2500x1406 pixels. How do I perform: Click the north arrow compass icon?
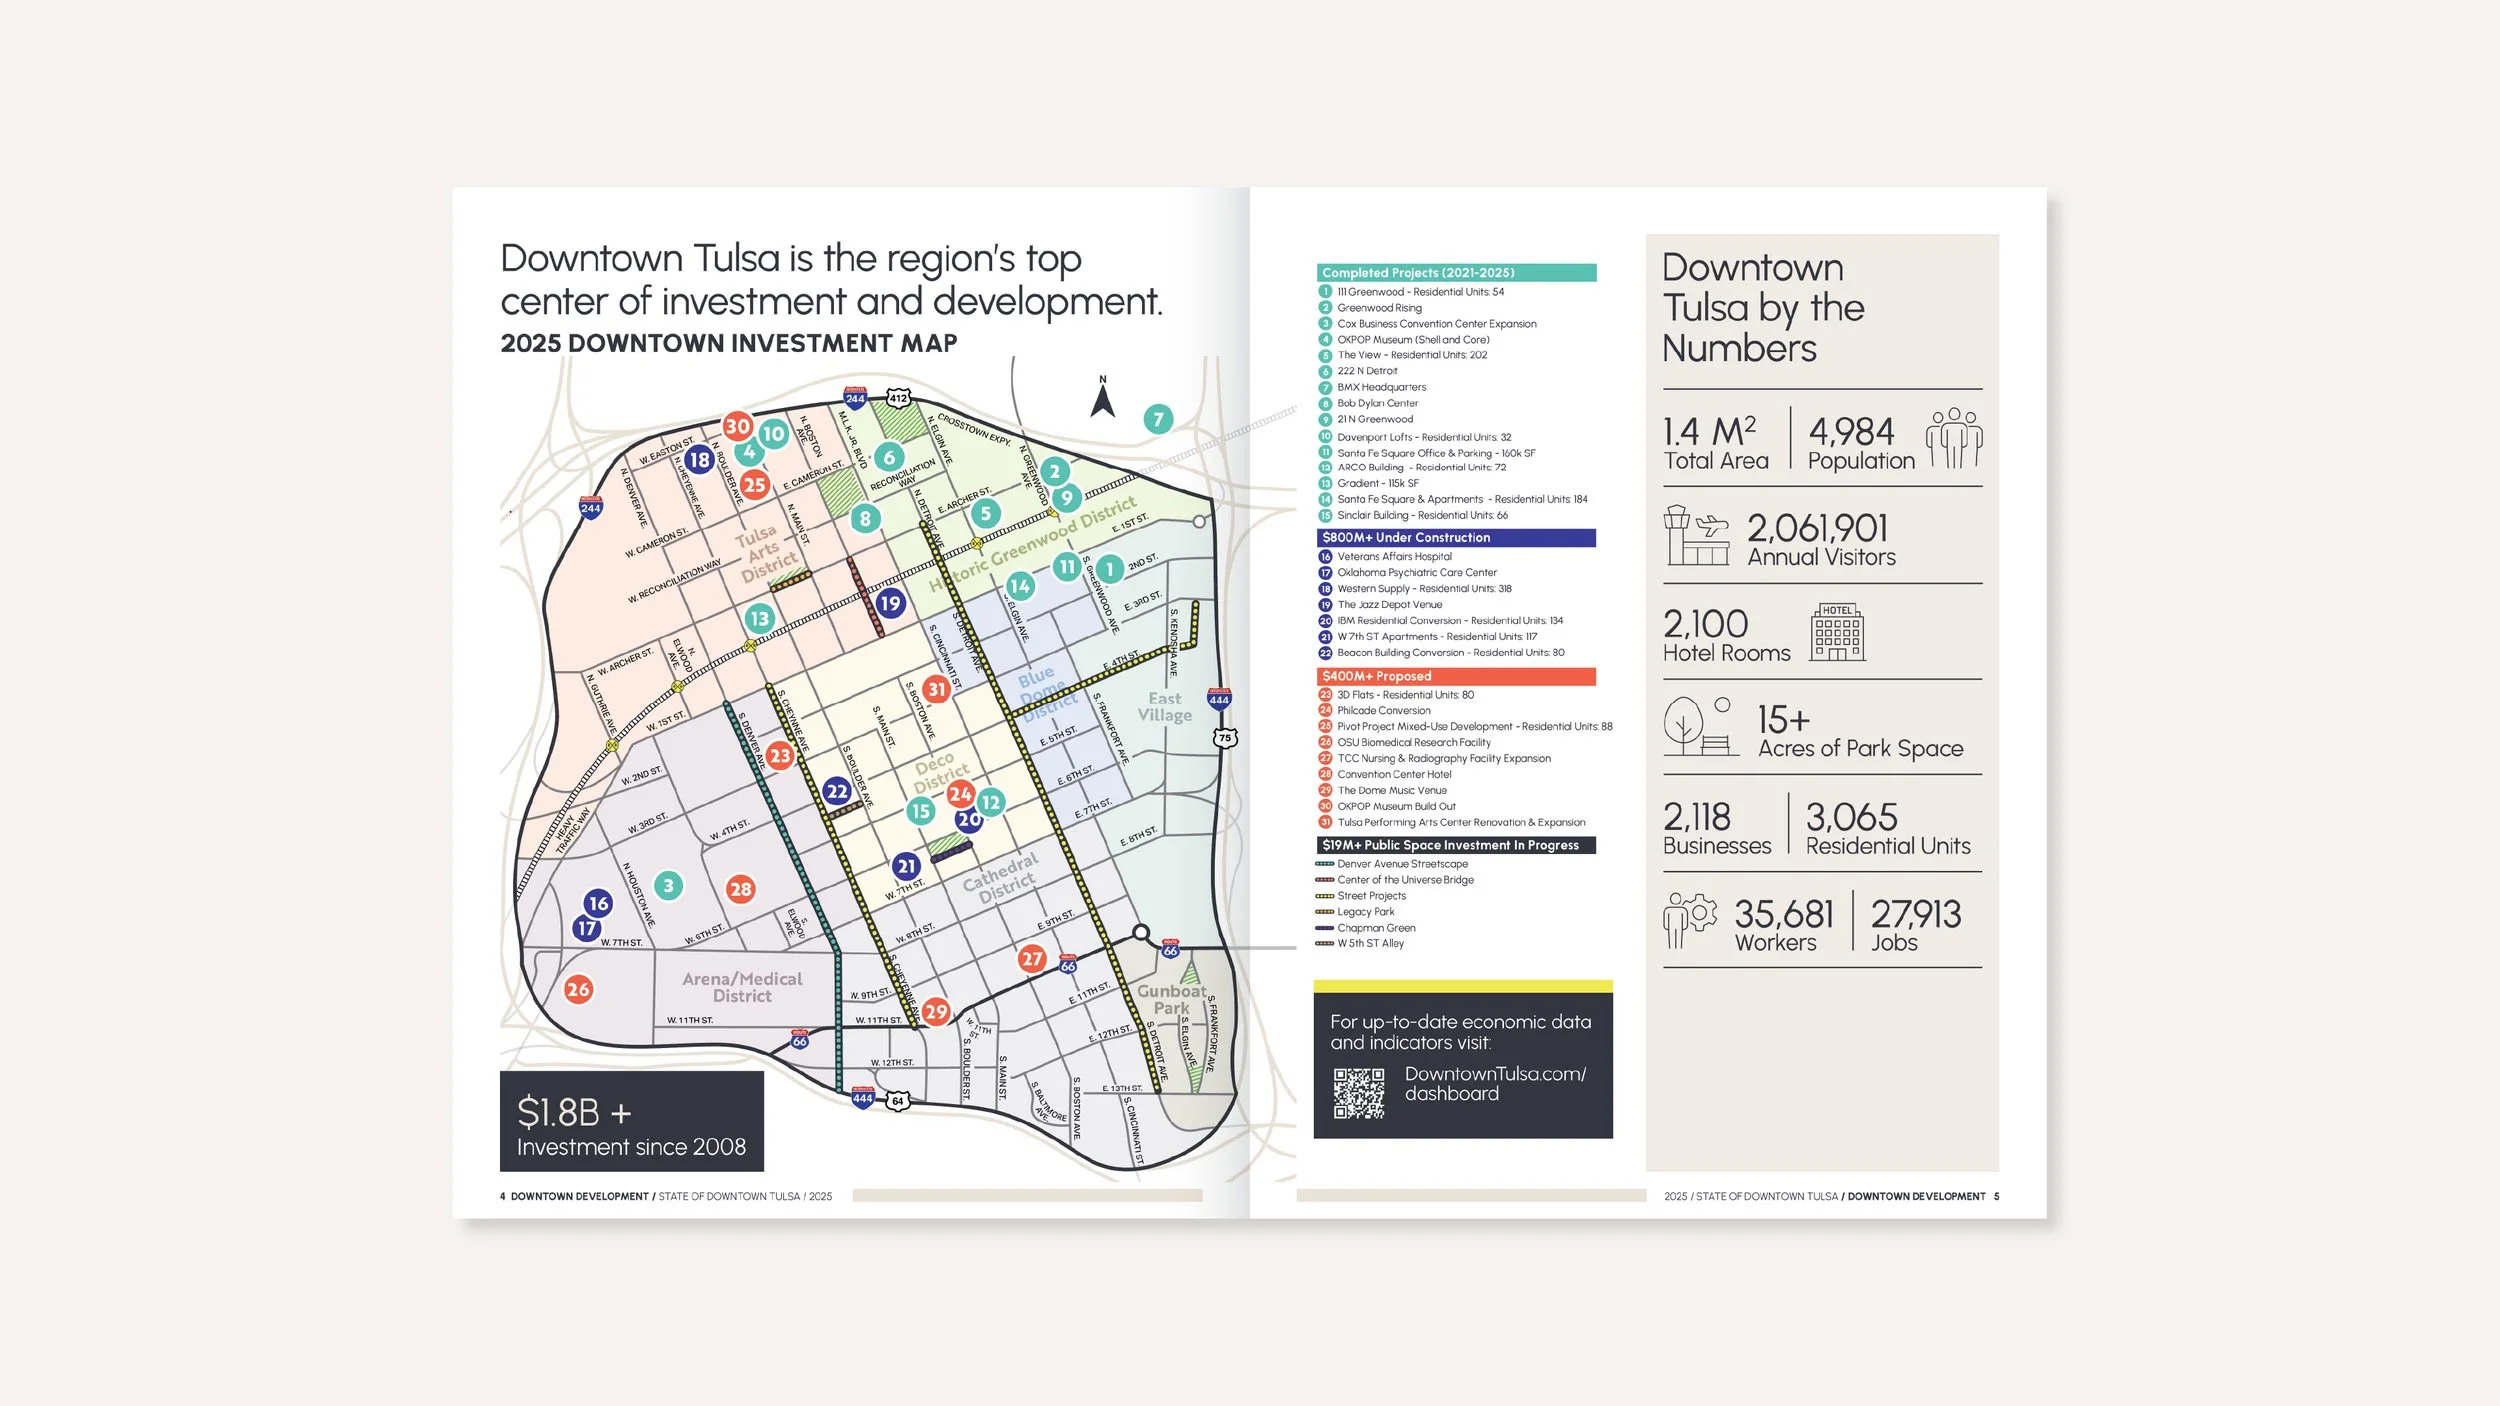(x=1102, y=398)
